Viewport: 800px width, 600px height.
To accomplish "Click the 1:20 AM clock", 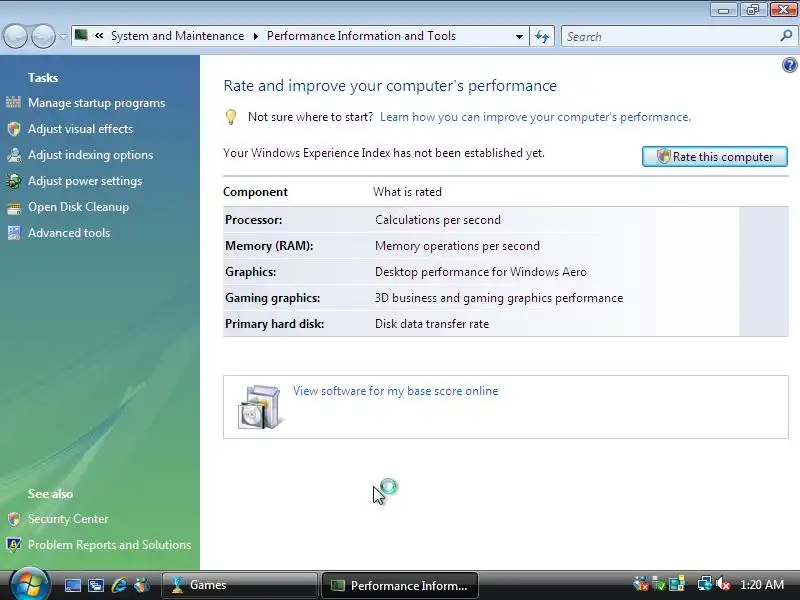I will tap(762, 585).
